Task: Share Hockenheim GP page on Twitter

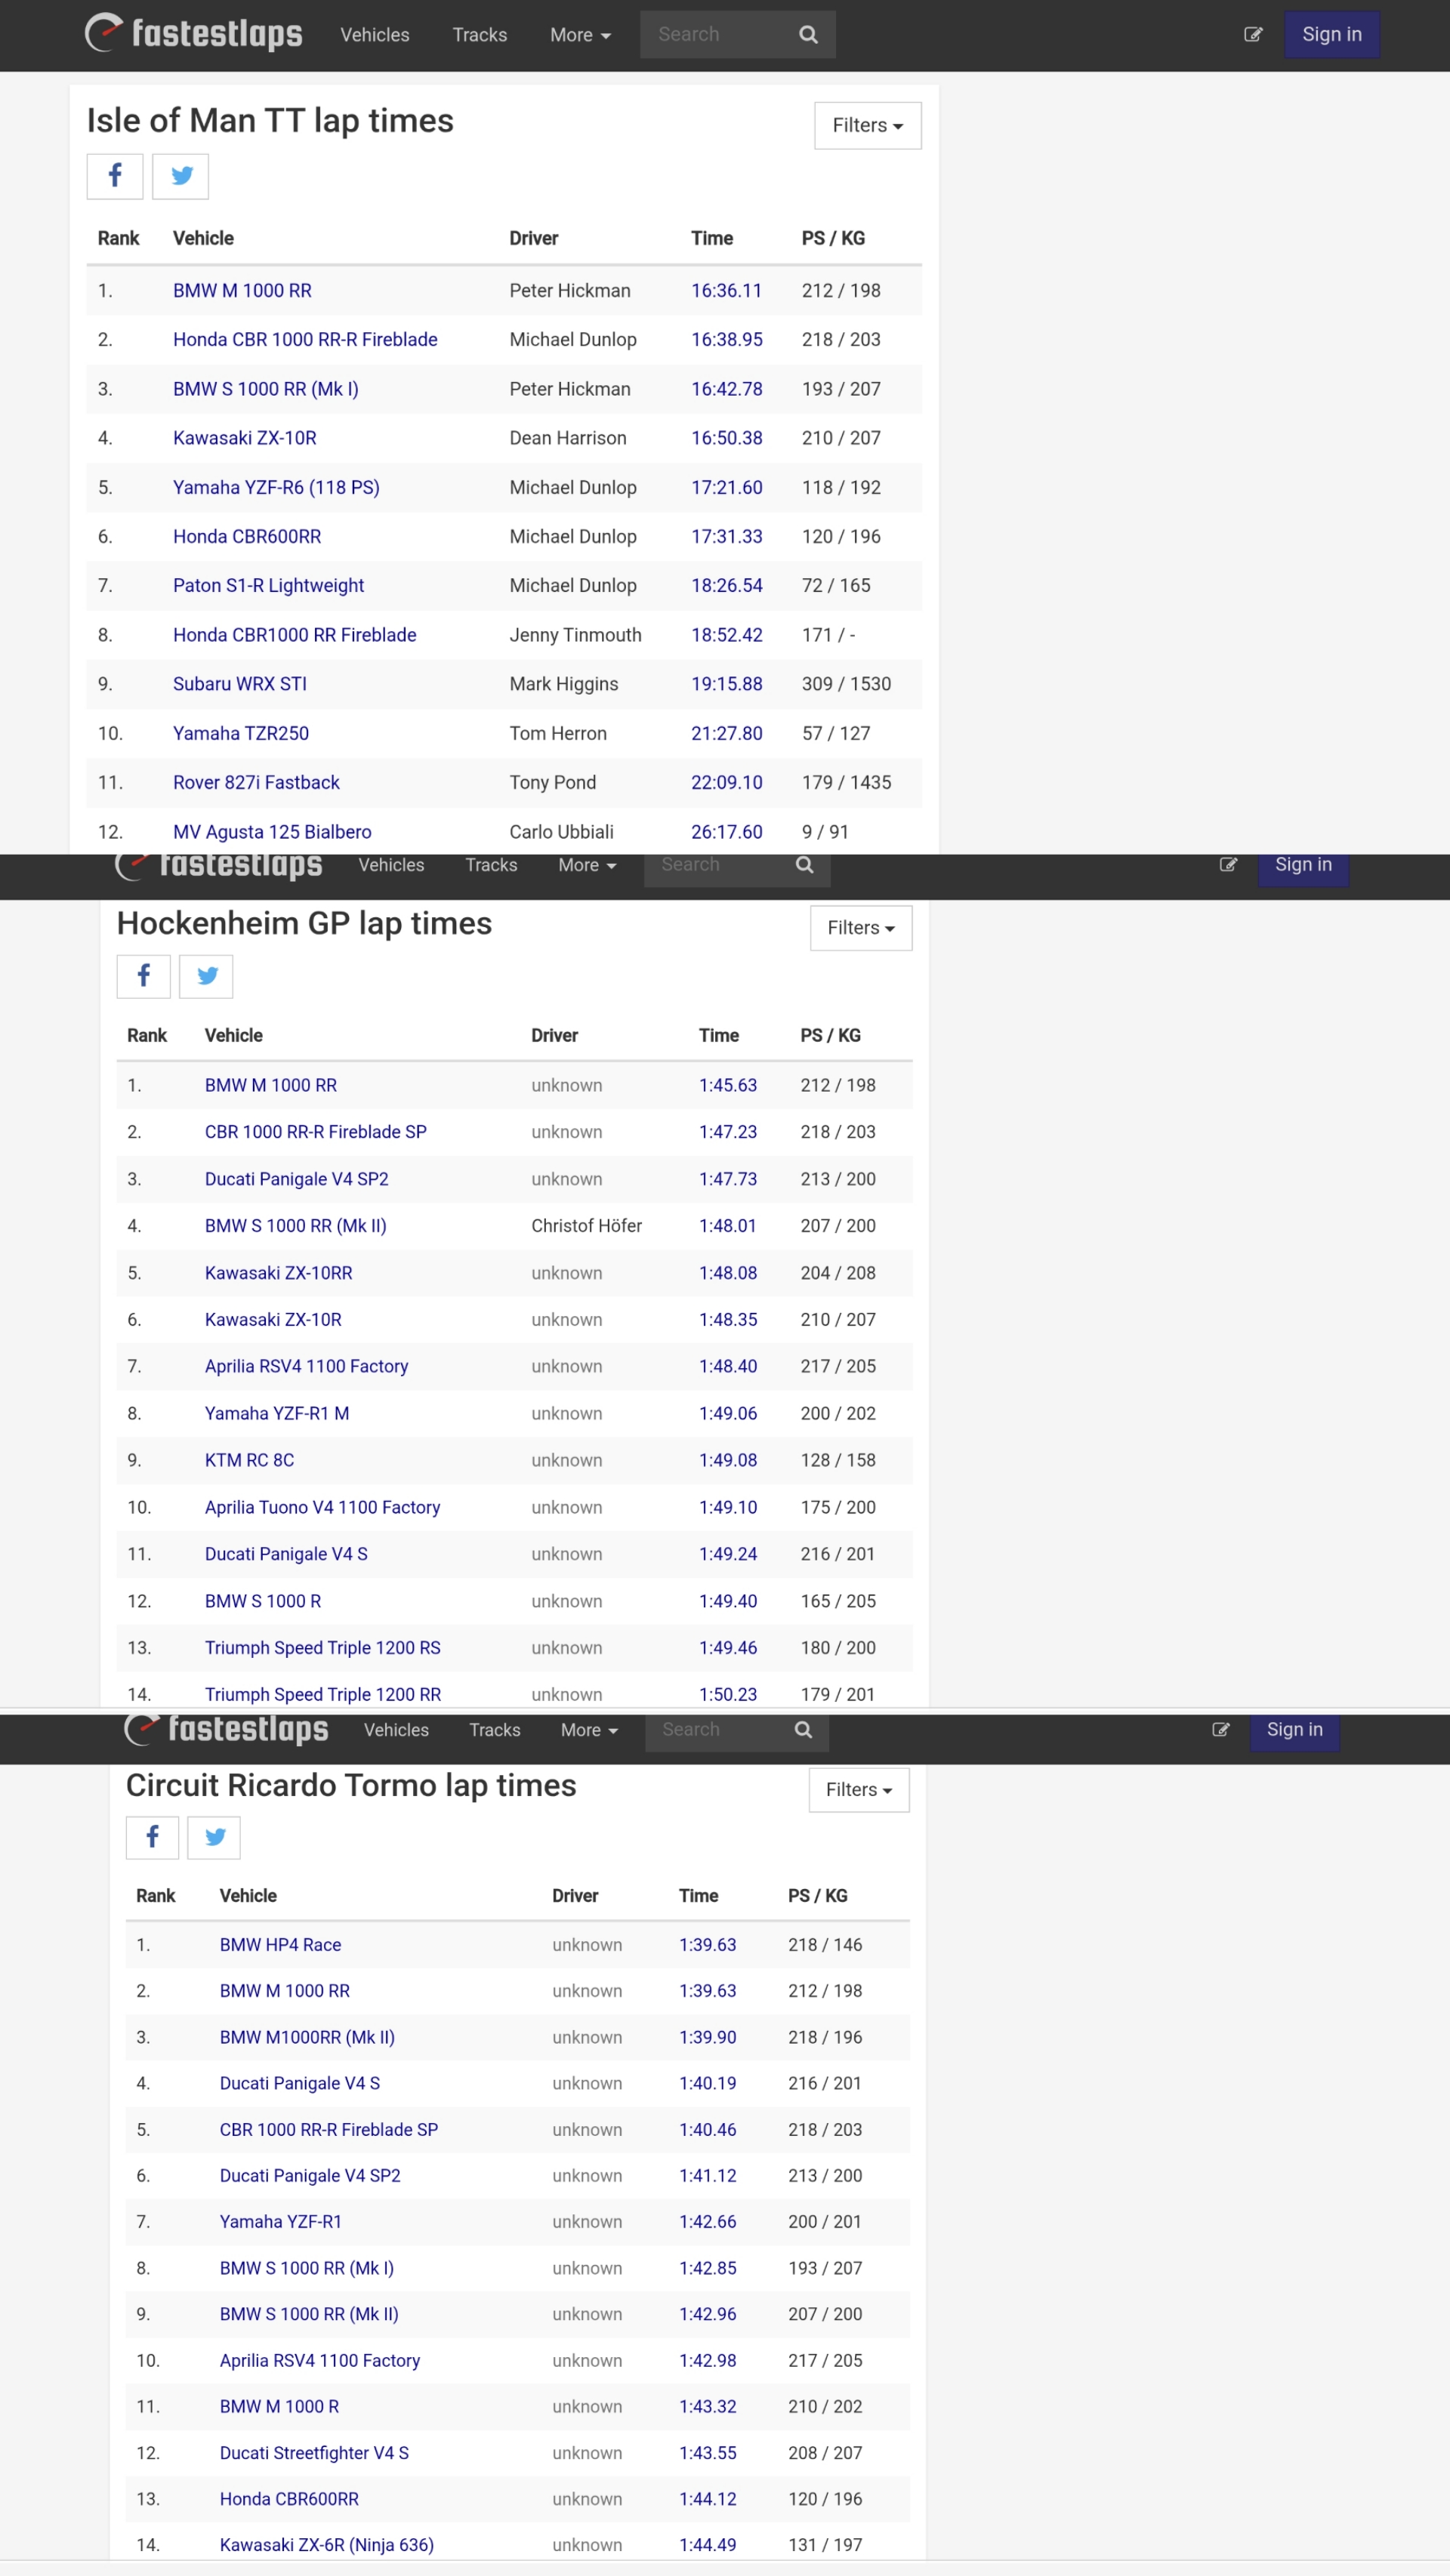Action: (x=206, y=976)
